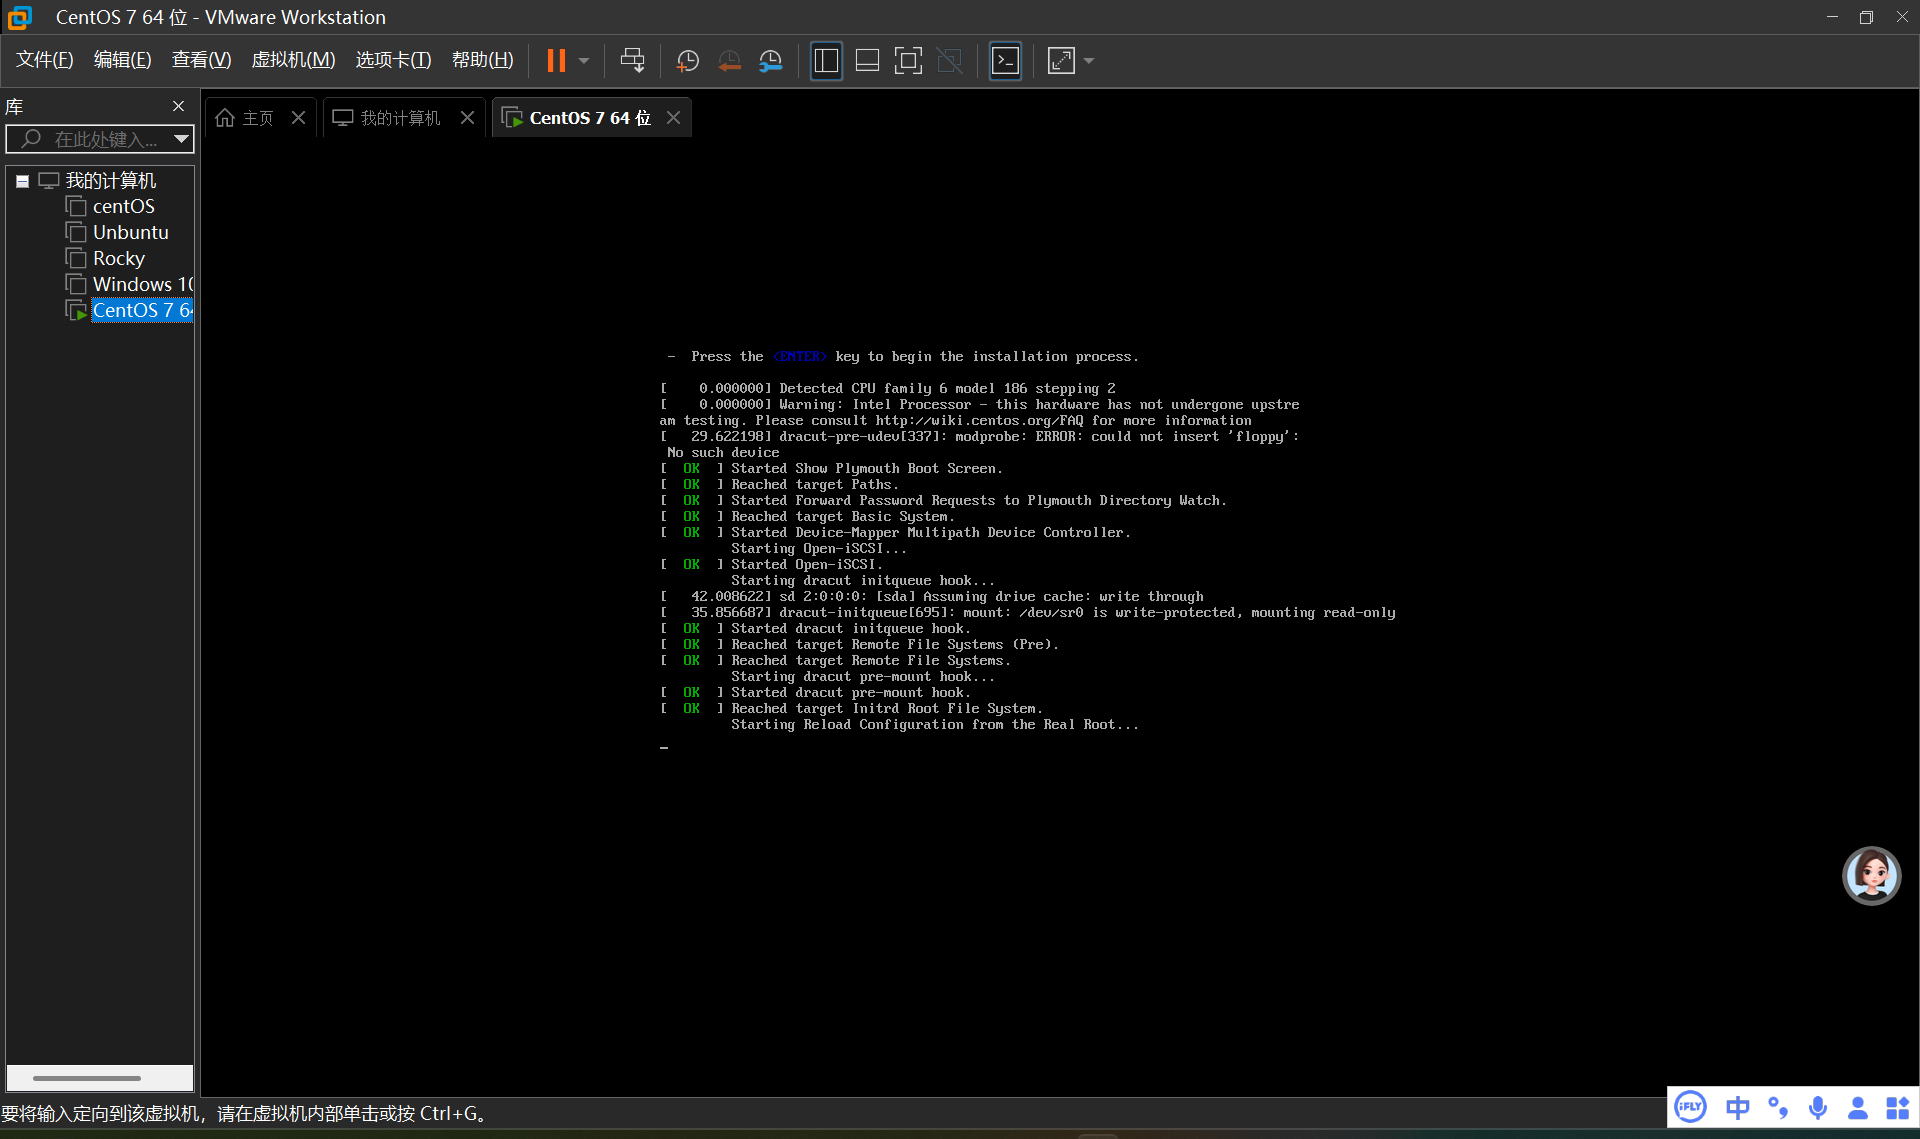Close the 我的计算机 tab
1920x1139 pixels.
467,118
